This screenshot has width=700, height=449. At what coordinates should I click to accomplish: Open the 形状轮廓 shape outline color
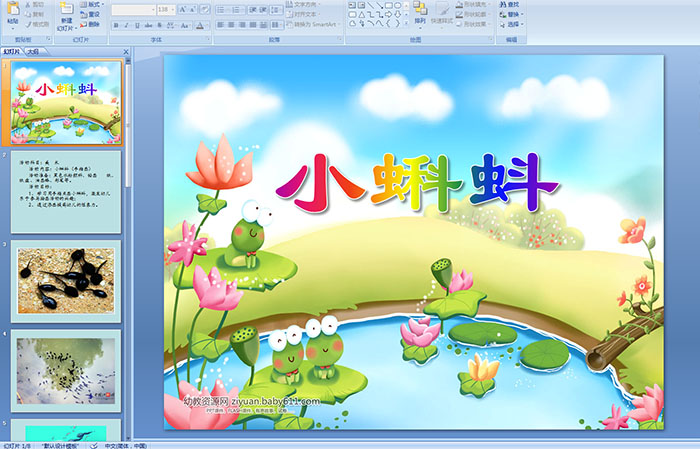(472, 14)
